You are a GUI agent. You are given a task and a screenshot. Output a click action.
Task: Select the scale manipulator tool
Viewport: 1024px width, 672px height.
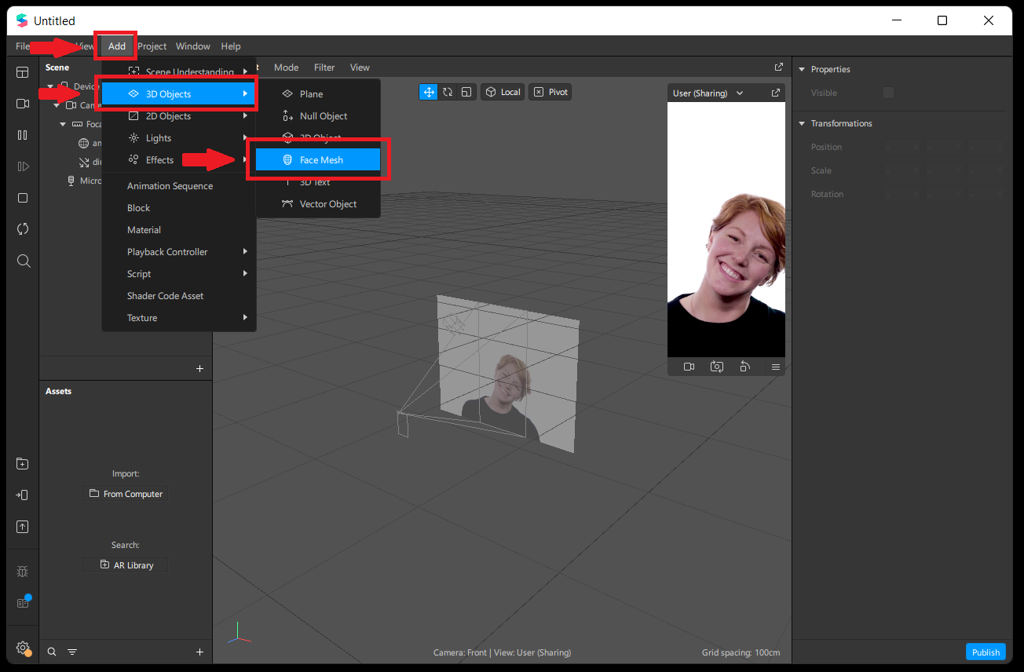(x=466, y=92)
